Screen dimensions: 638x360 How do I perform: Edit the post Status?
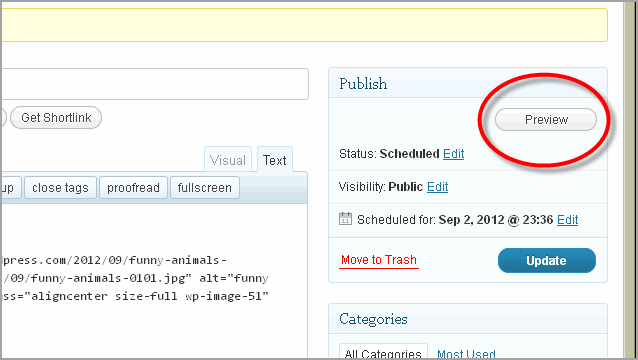pyautogui.click(x=453, y=154)
